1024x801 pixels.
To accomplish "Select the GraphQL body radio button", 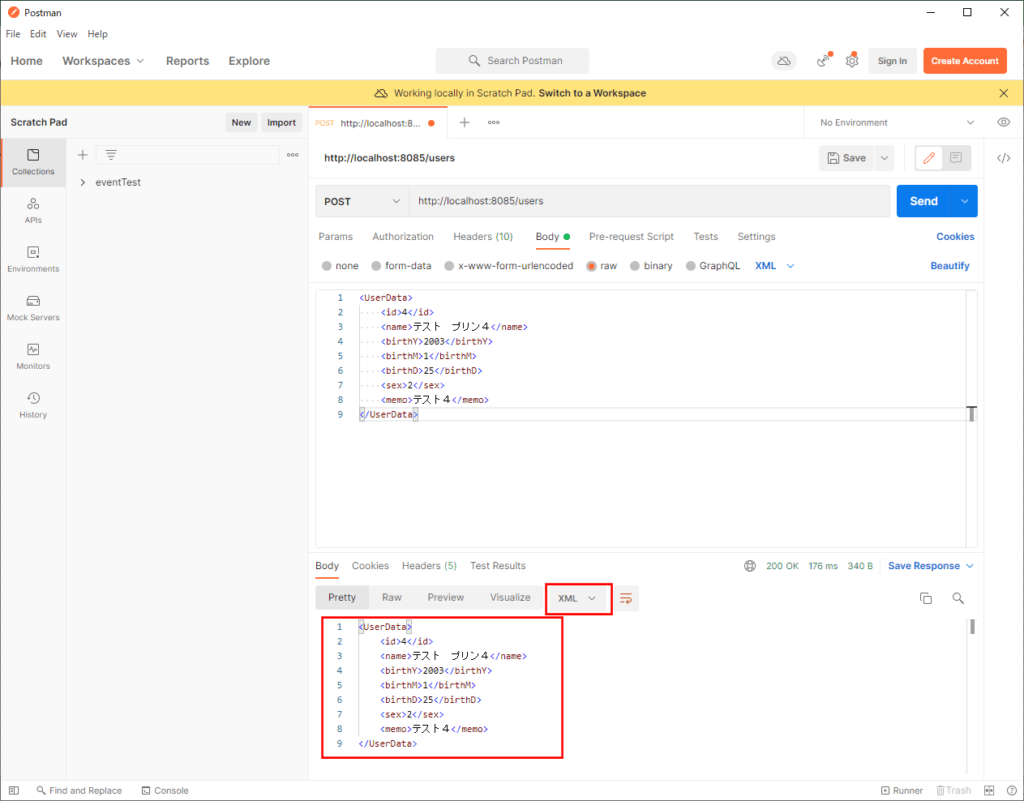I will tap(690, 266).
